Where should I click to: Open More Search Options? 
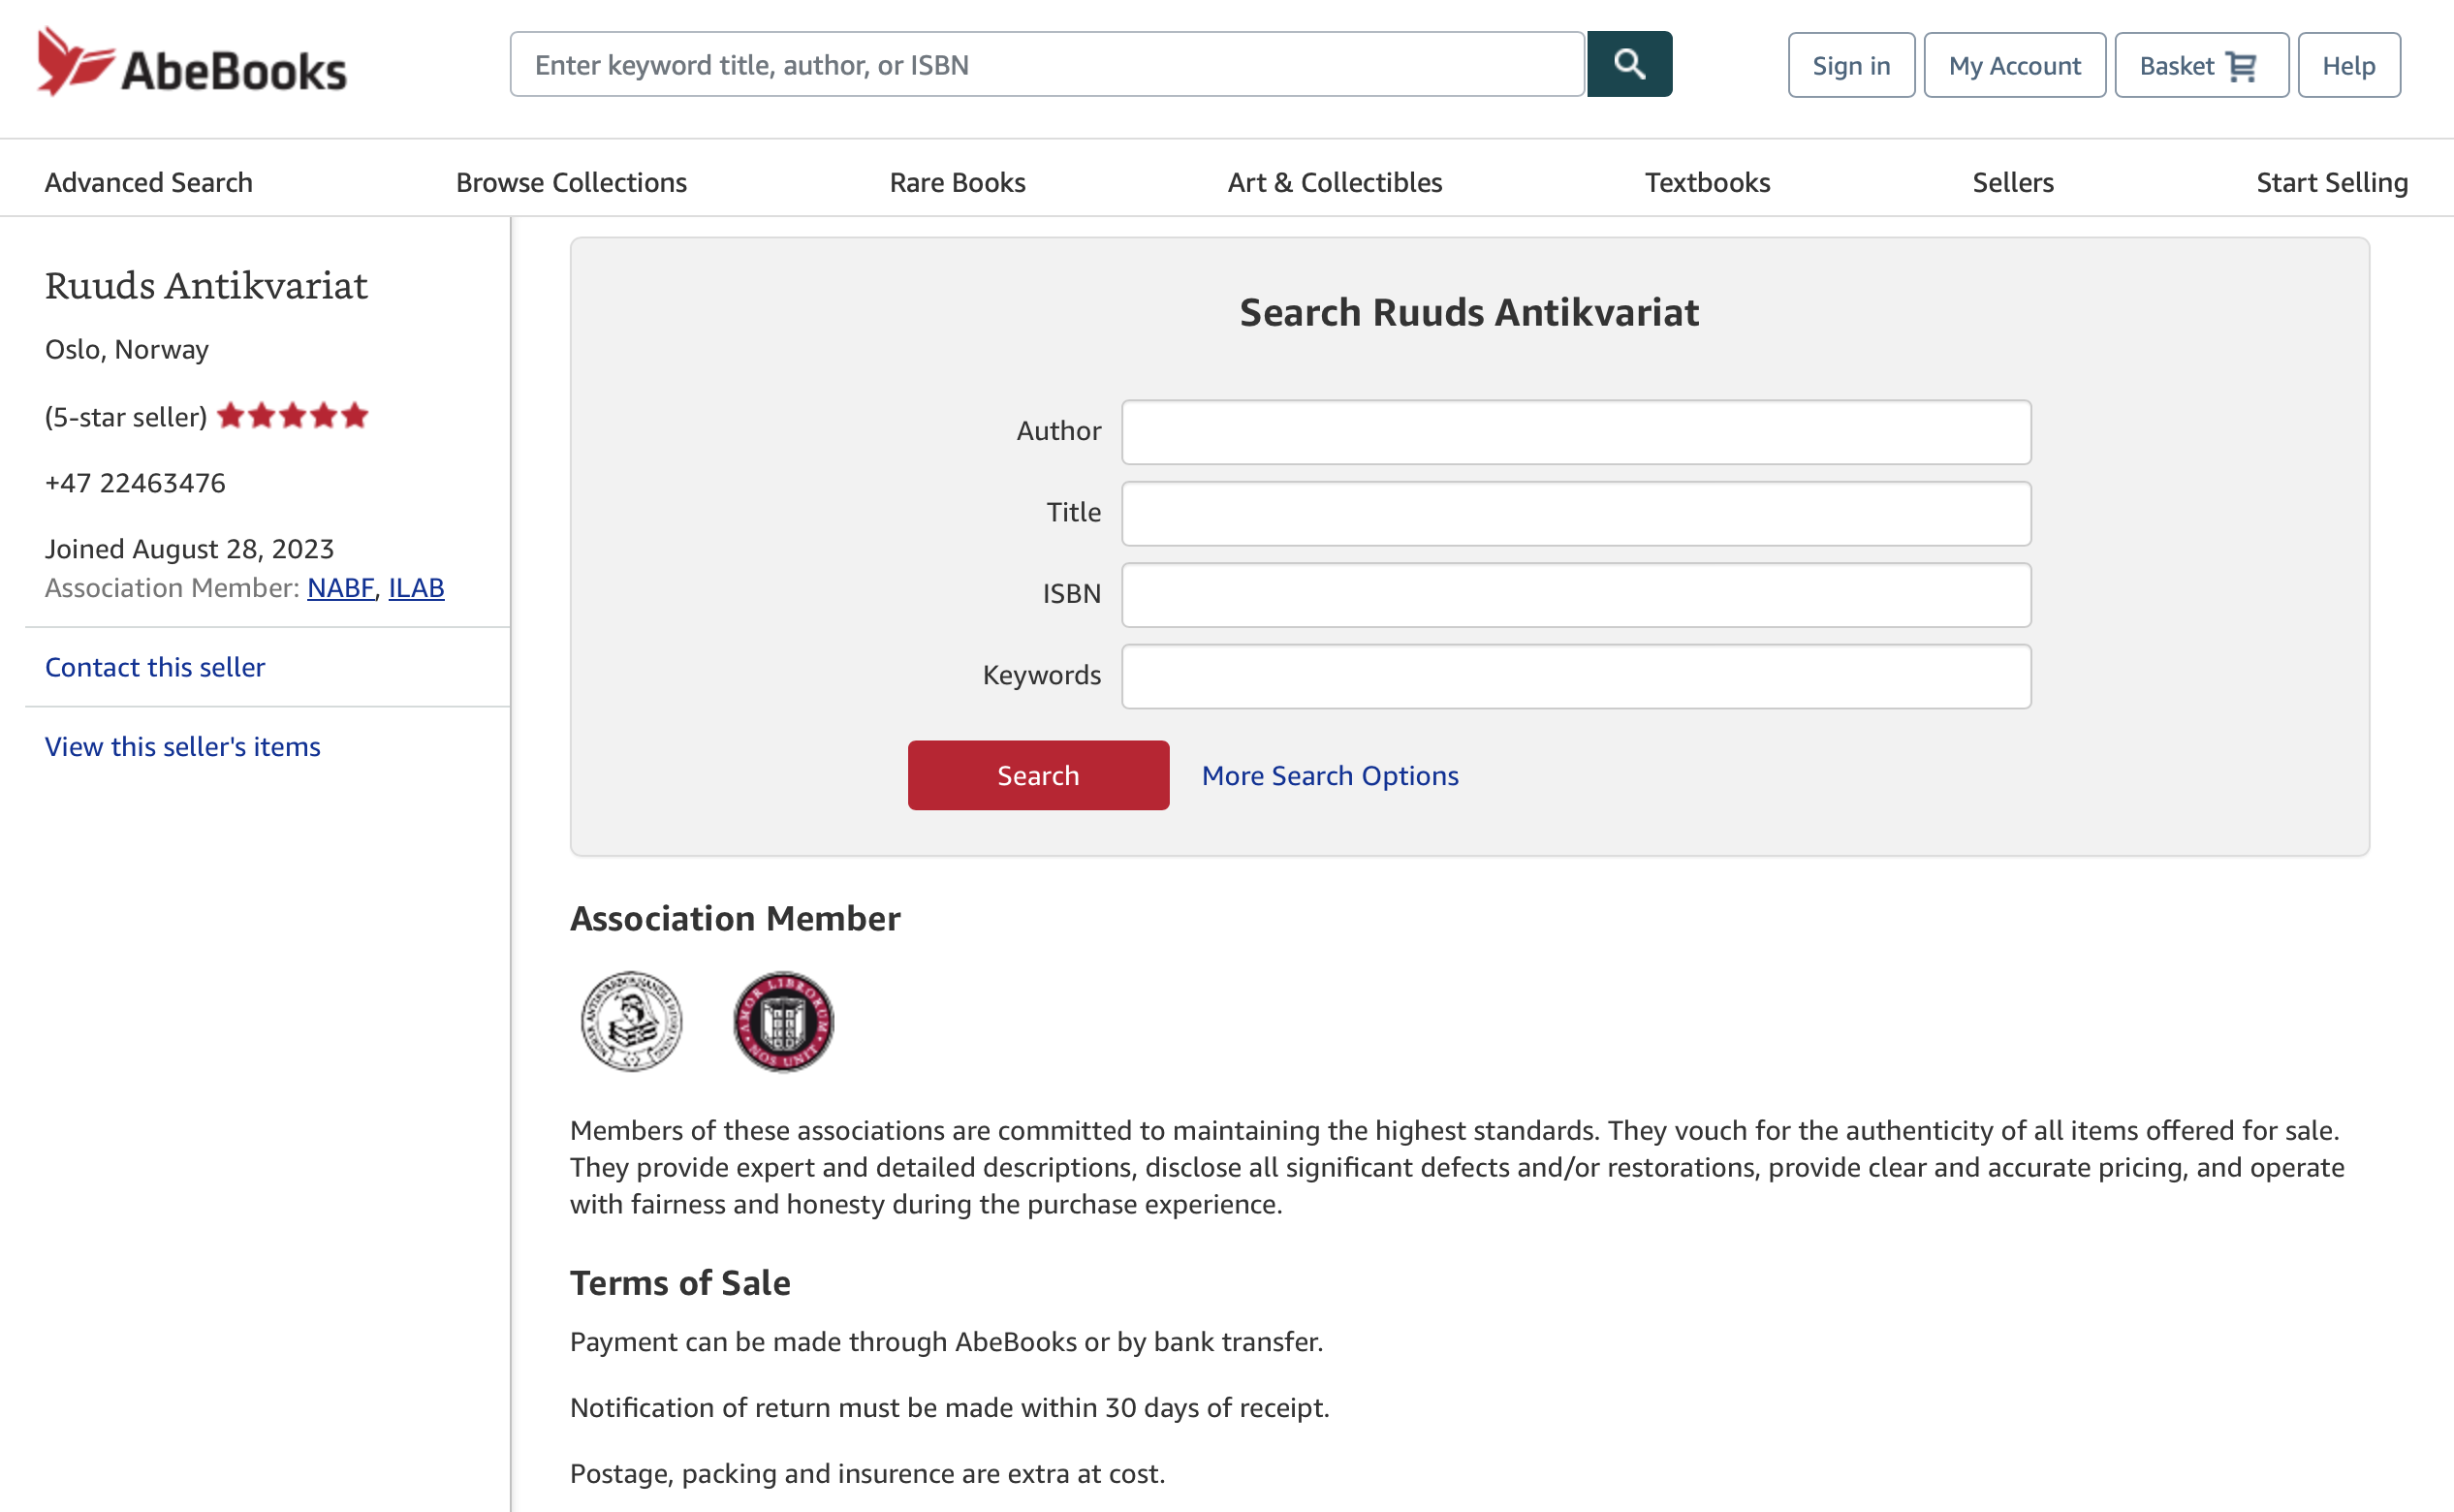[1330, 775]
